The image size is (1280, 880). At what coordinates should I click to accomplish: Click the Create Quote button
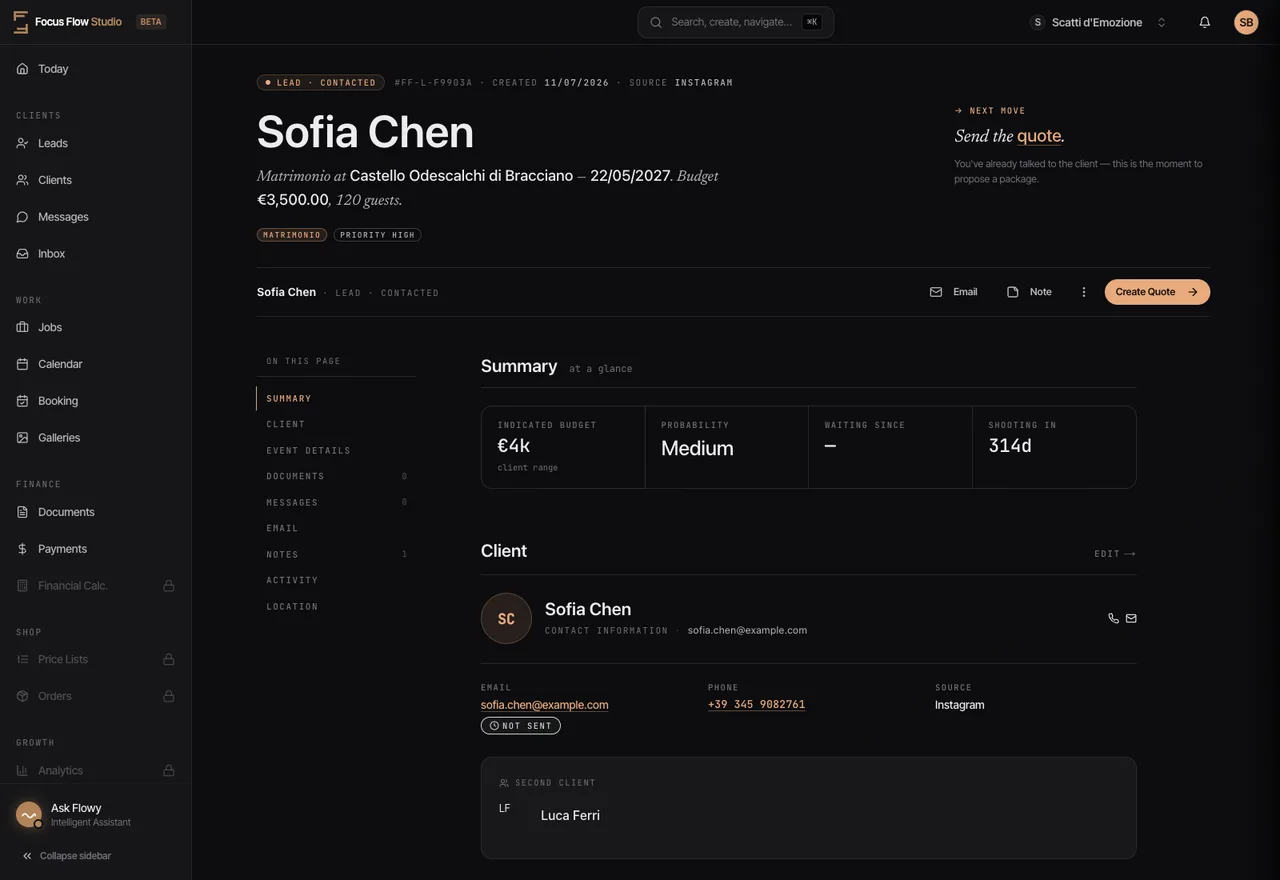coord(1157,292)
